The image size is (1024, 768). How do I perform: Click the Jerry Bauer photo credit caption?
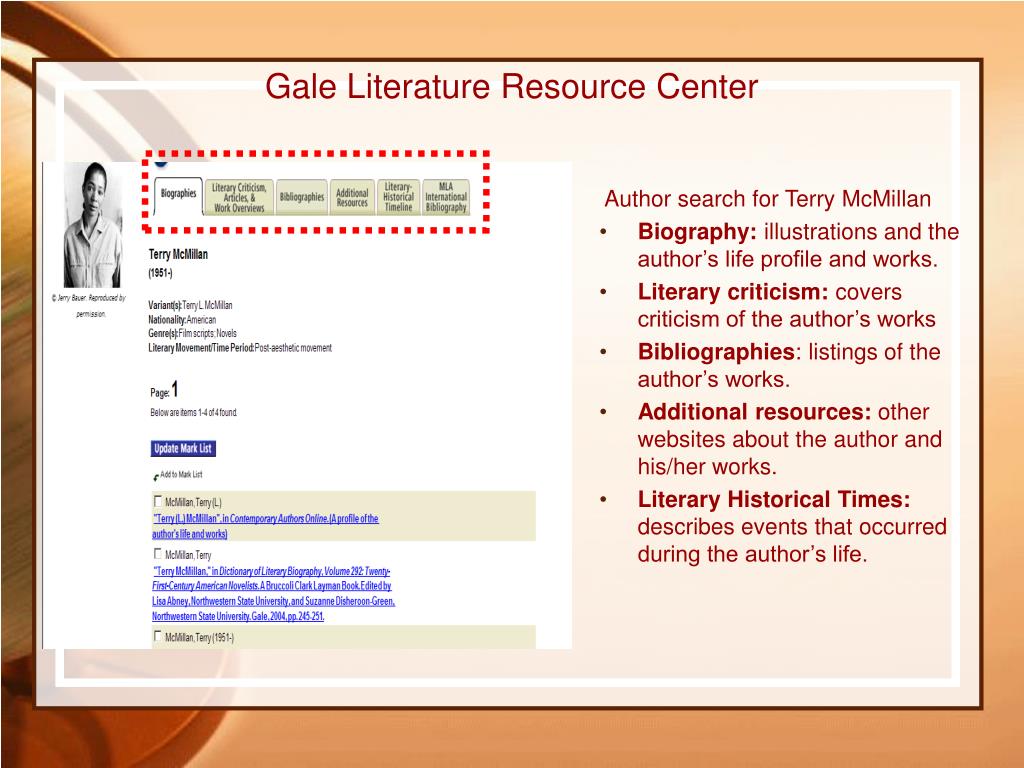[x=89, y=306]
